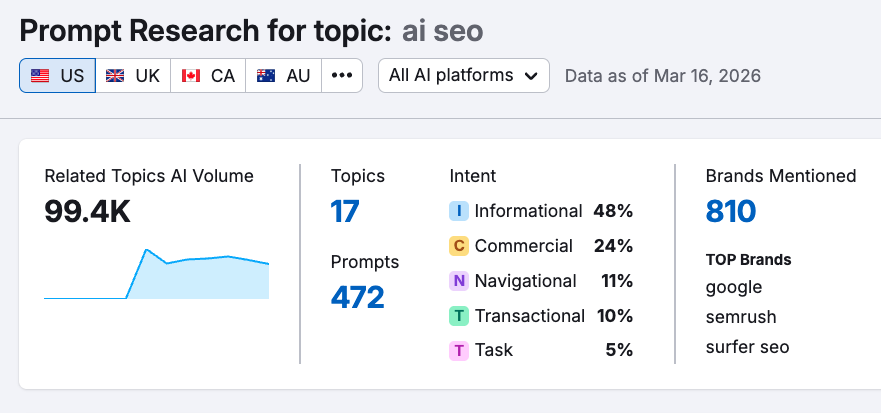The image size is (881, 413).
Task: Open the All AI platforms dropdown
Action: [463, 76]
